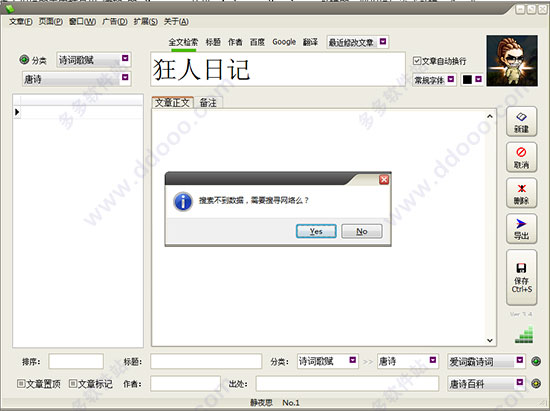Image resolution: width=550 pixels, height=411 pixels.
Task: Open the 窗口(W) menu
Action: tap(82, 22)
